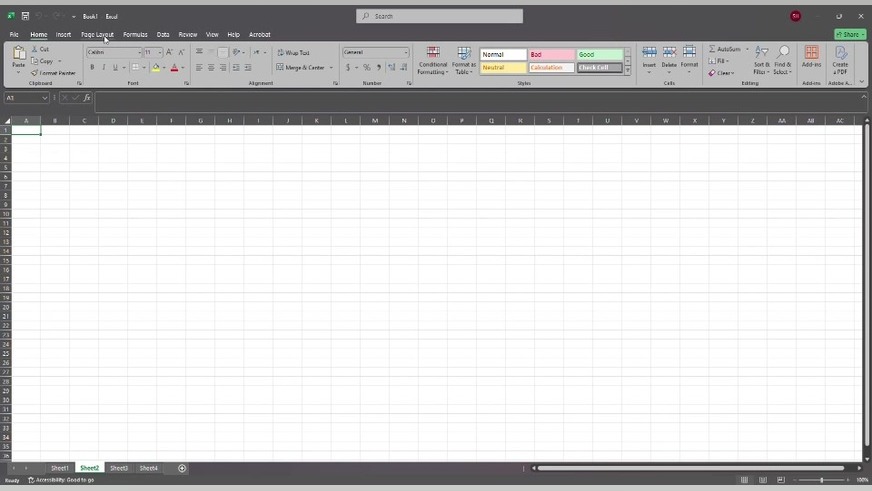Click the Increase Decimal icon

[x=392, y=67]
